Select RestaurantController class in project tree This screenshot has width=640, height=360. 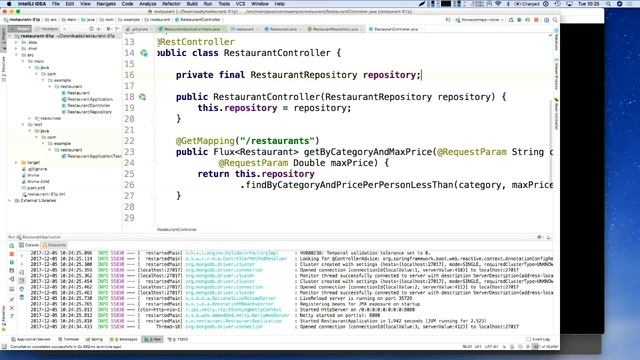pos(86,105)
